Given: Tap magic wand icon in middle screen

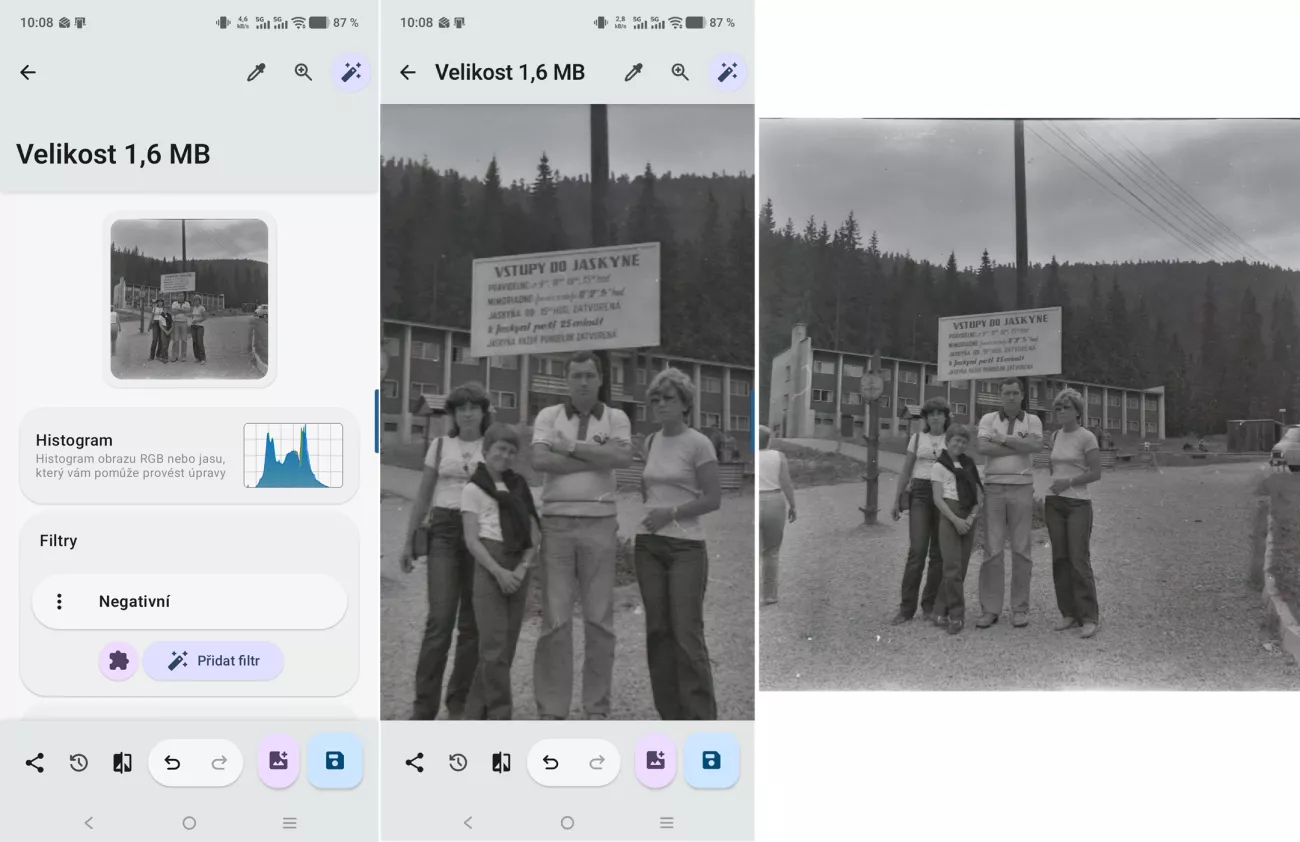Looking at the screenshot, I should click(728, 72).
